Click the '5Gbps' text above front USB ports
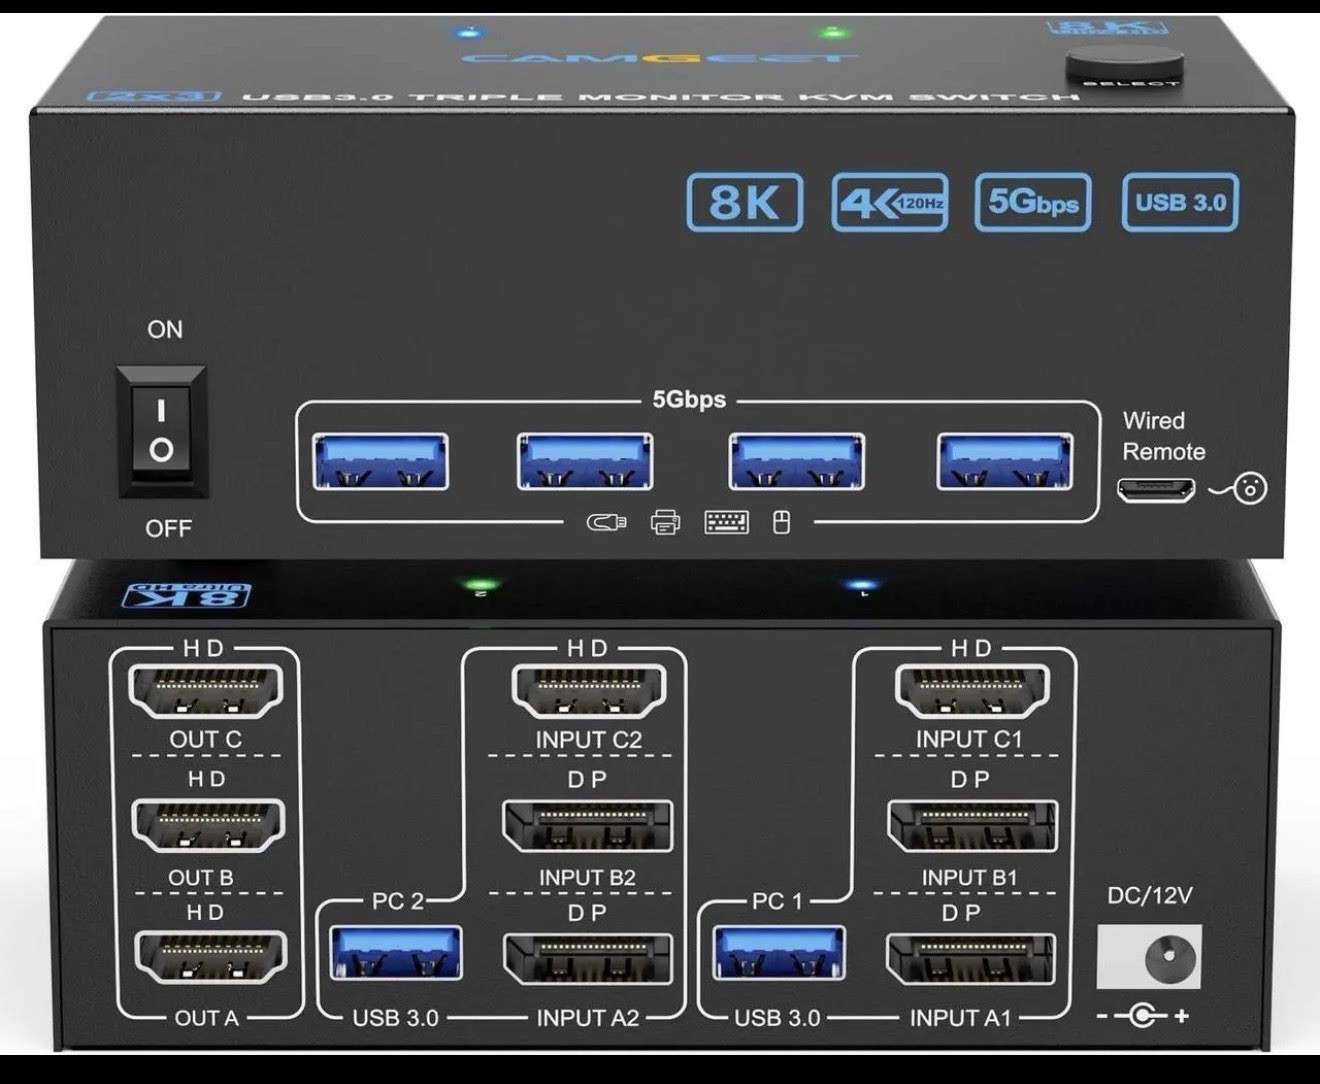This screenshot has width=1320, height=1084. [x=689, y=399]
